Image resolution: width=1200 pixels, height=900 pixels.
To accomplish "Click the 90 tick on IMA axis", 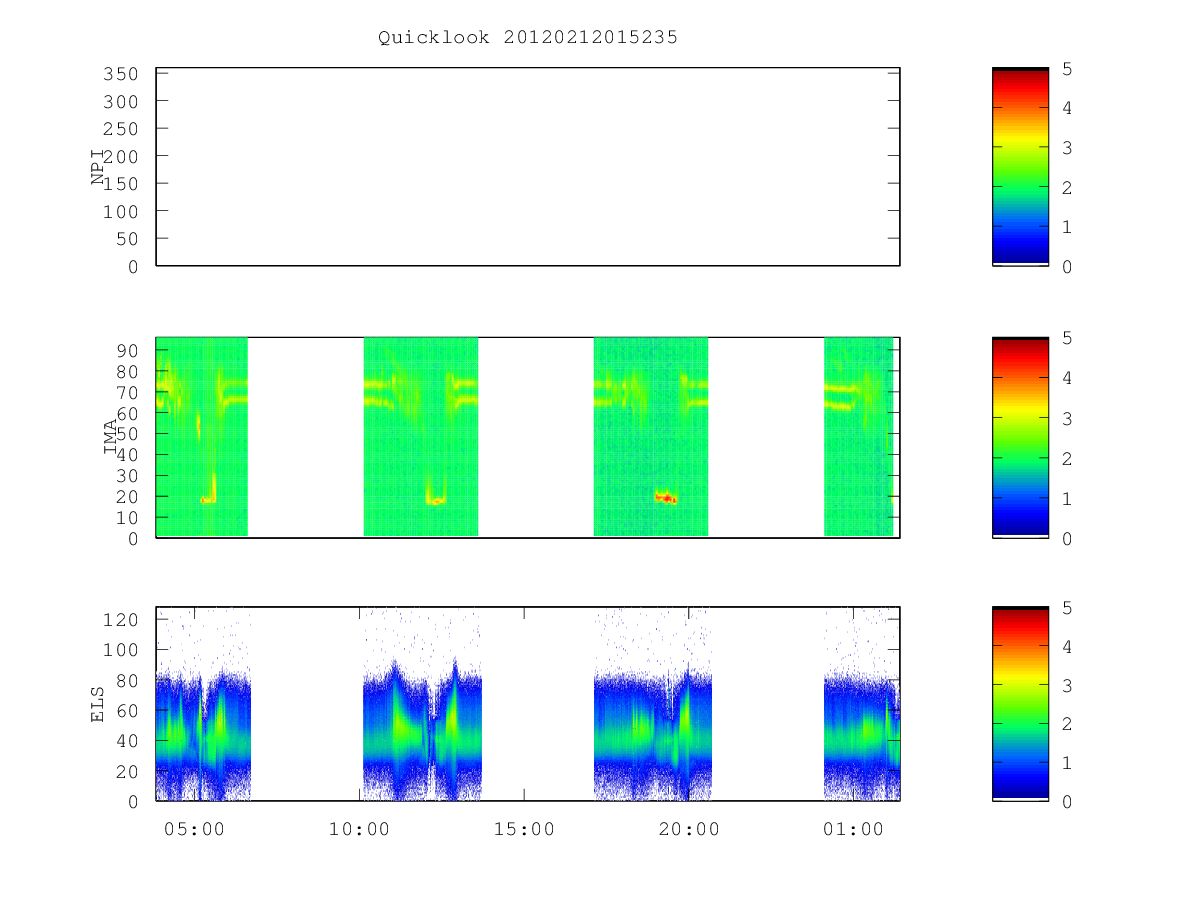I will (x=127, y=350).
